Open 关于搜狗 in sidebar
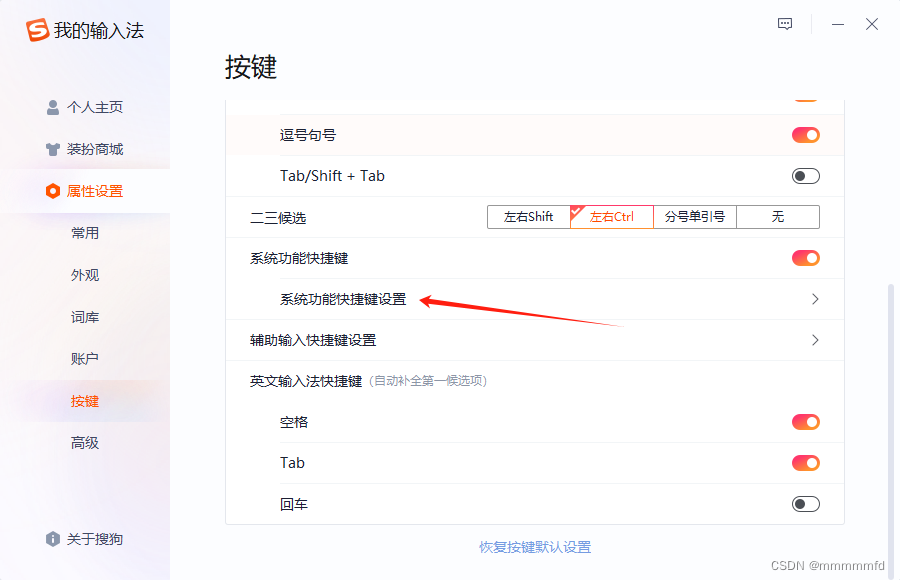 (x=85, y=539)
